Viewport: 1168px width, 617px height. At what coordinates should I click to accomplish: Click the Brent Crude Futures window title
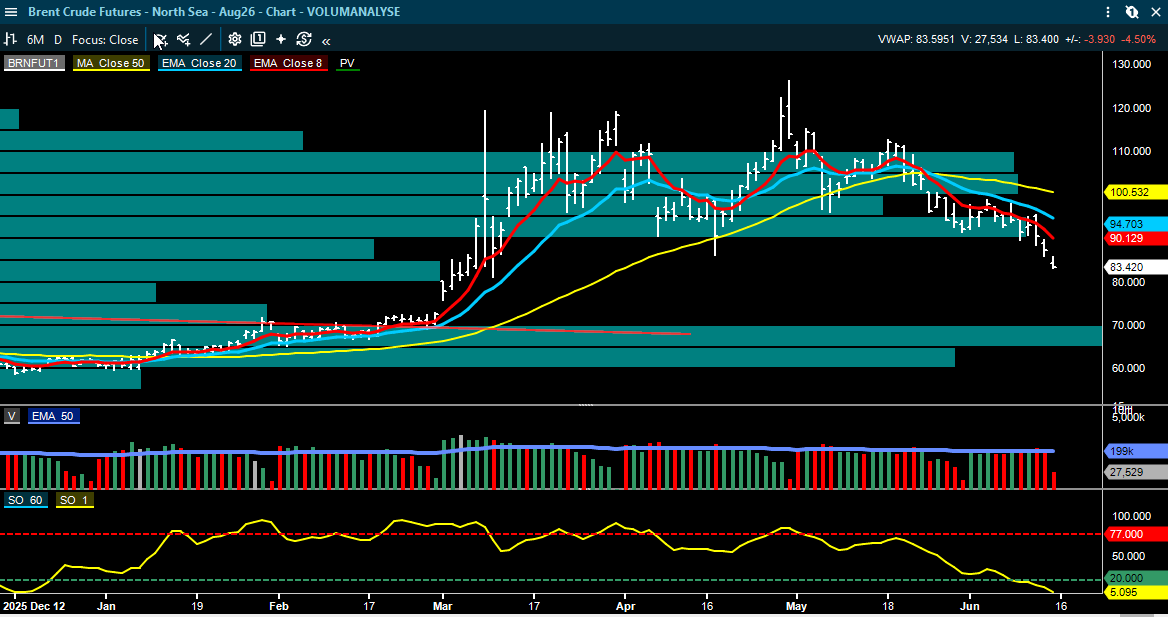click(214, 12)
